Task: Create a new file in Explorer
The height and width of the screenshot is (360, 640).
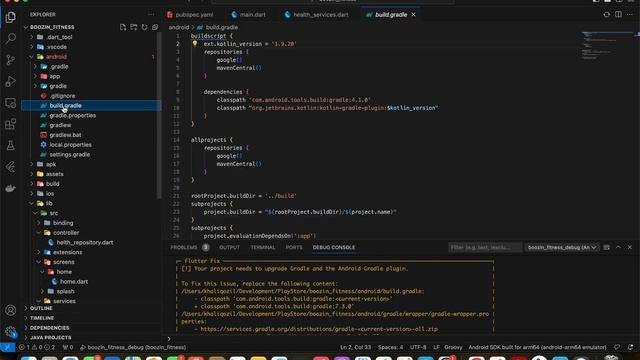Action: (x=123, y=27)
